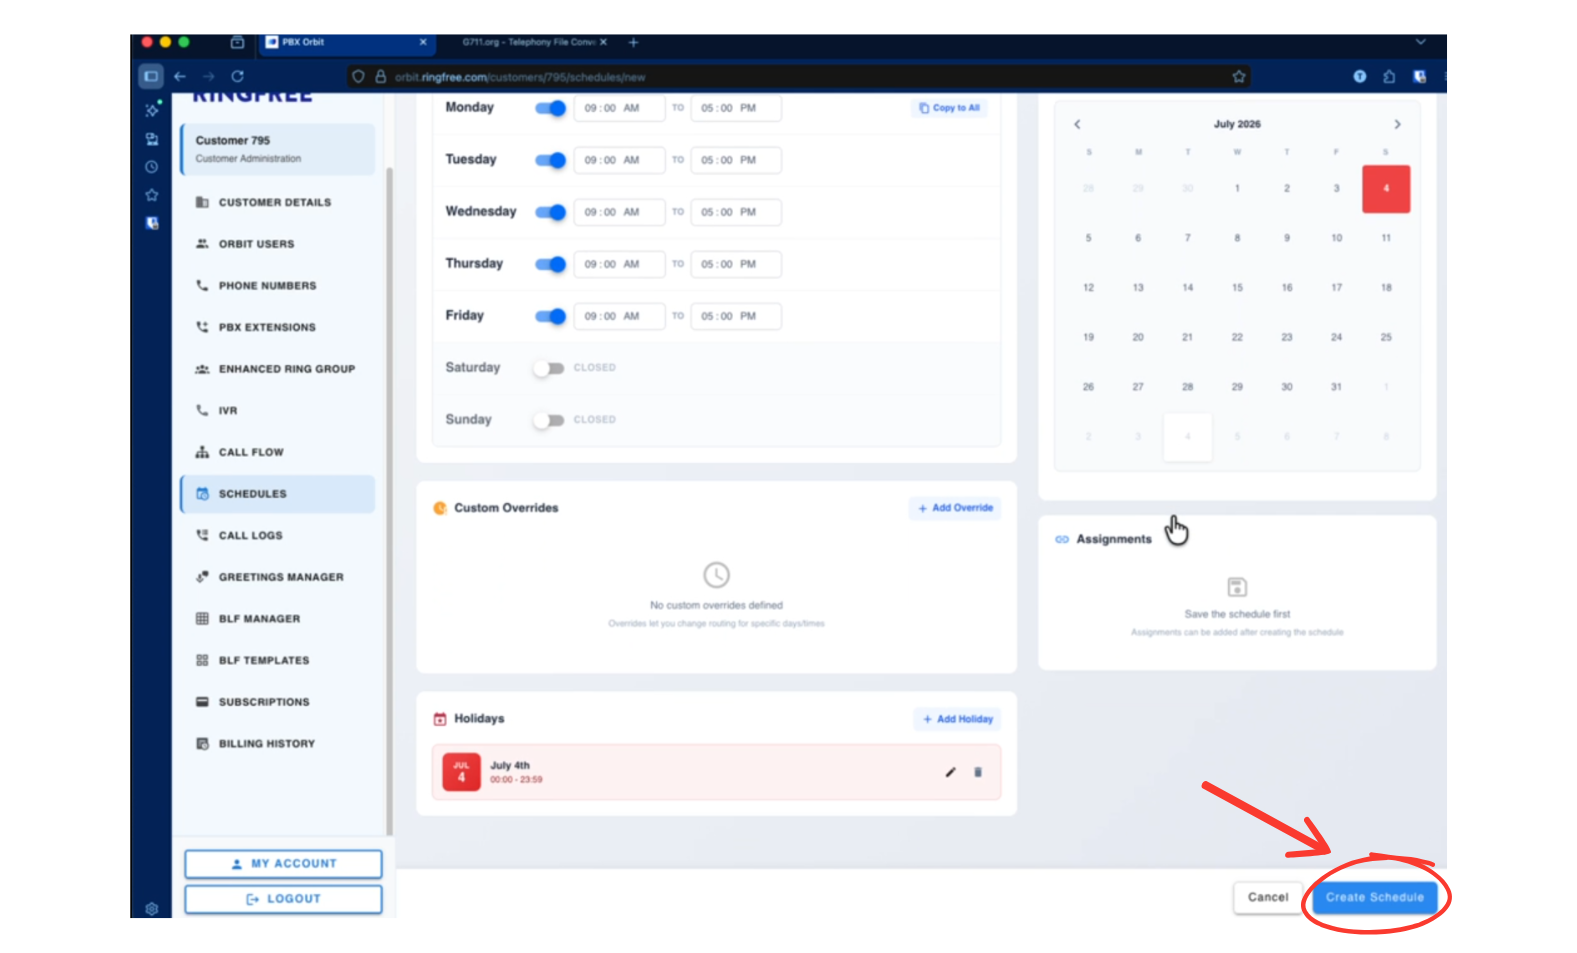Open settings gear icon at bottom left
The image size is (1577, 953).
point(152,908)
